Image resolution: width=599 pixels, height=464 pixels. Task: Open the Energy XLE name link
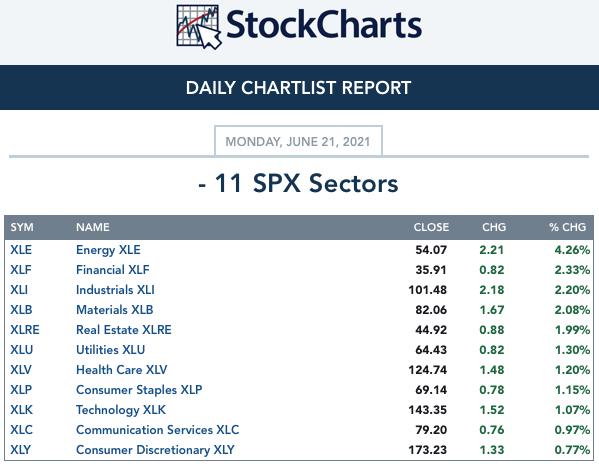(x=108, y=250)
